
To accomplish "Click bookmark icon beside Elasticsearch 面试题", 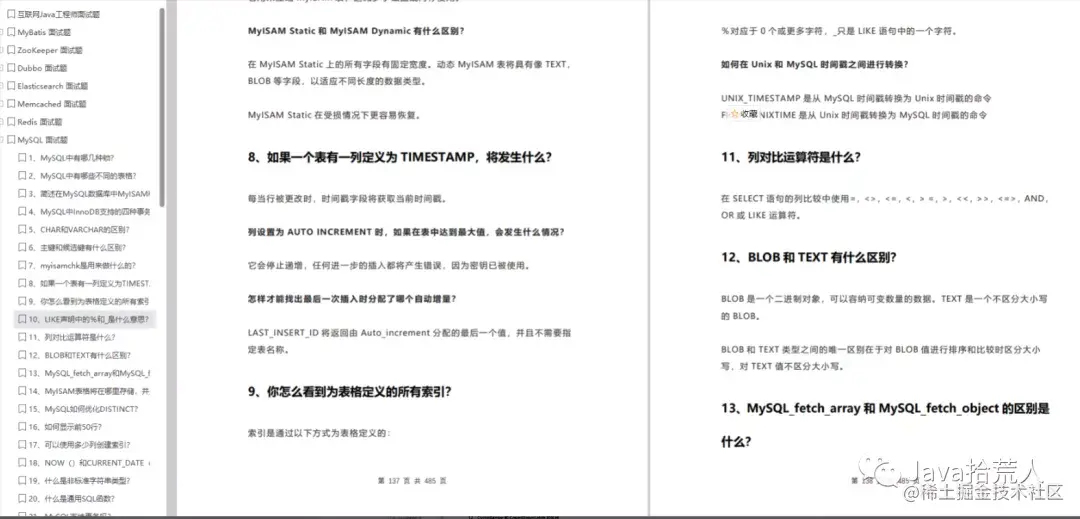I will [11, 86].
